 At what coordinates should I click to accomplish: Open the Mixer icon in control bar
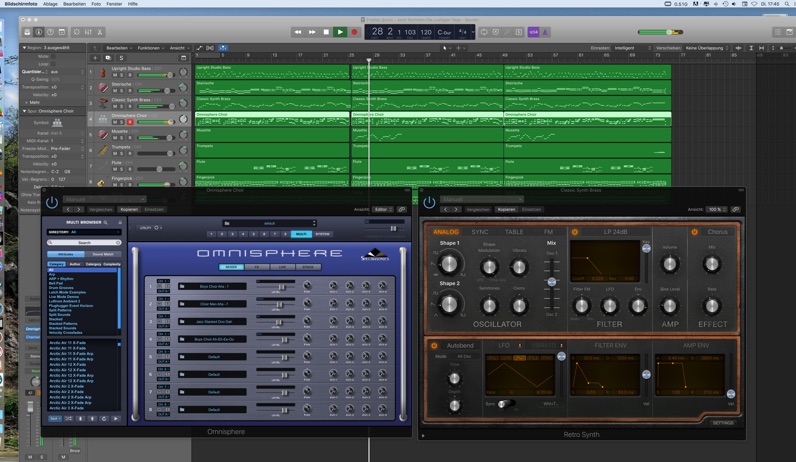point(88,32)
